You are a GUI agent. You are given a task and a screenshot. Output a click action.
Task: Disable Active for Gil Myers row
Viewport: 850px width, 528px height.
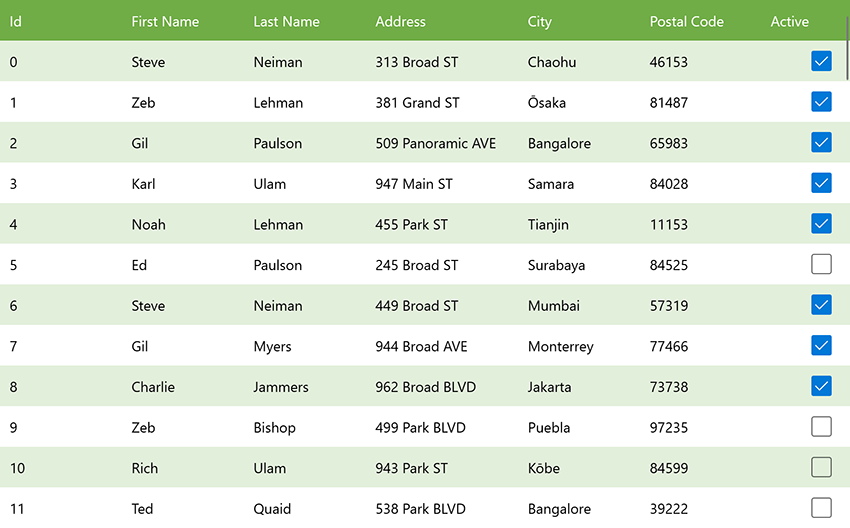coord(821,346)
